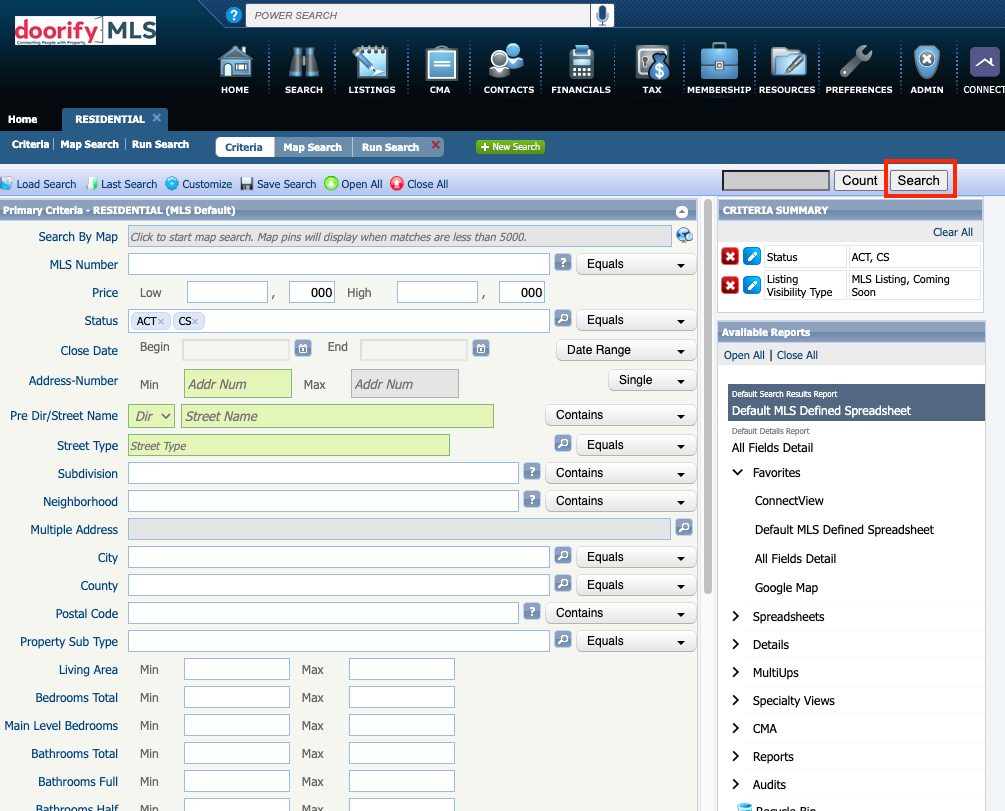The height and width of the screenshot is (811, 1005).
Task: Open the Status lookup magnifier icon
Action: coord(563,318)
